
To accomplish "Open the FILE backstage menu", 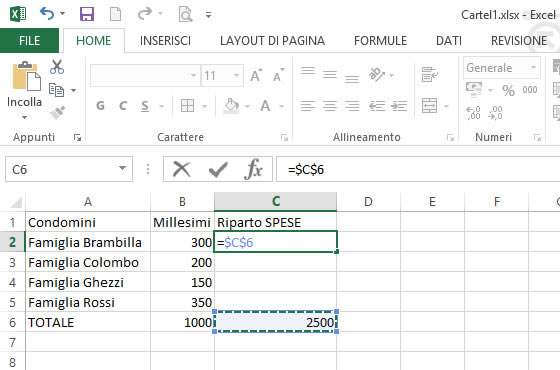I will point(29,41).
